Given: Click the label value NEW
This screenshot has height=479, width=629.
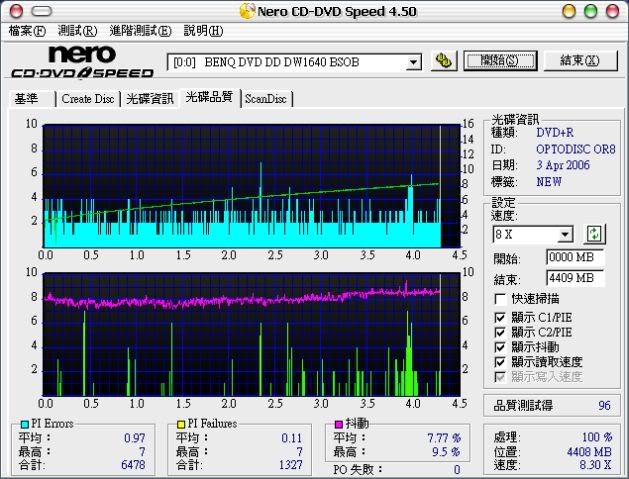Looking at the screenshot, I should pyautogui.click(x=549, y=182).
